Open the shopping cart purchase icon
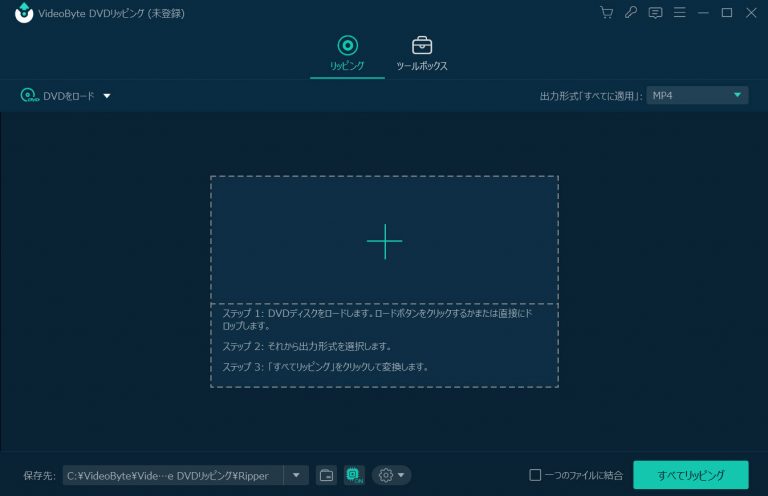 coord(606,13)
